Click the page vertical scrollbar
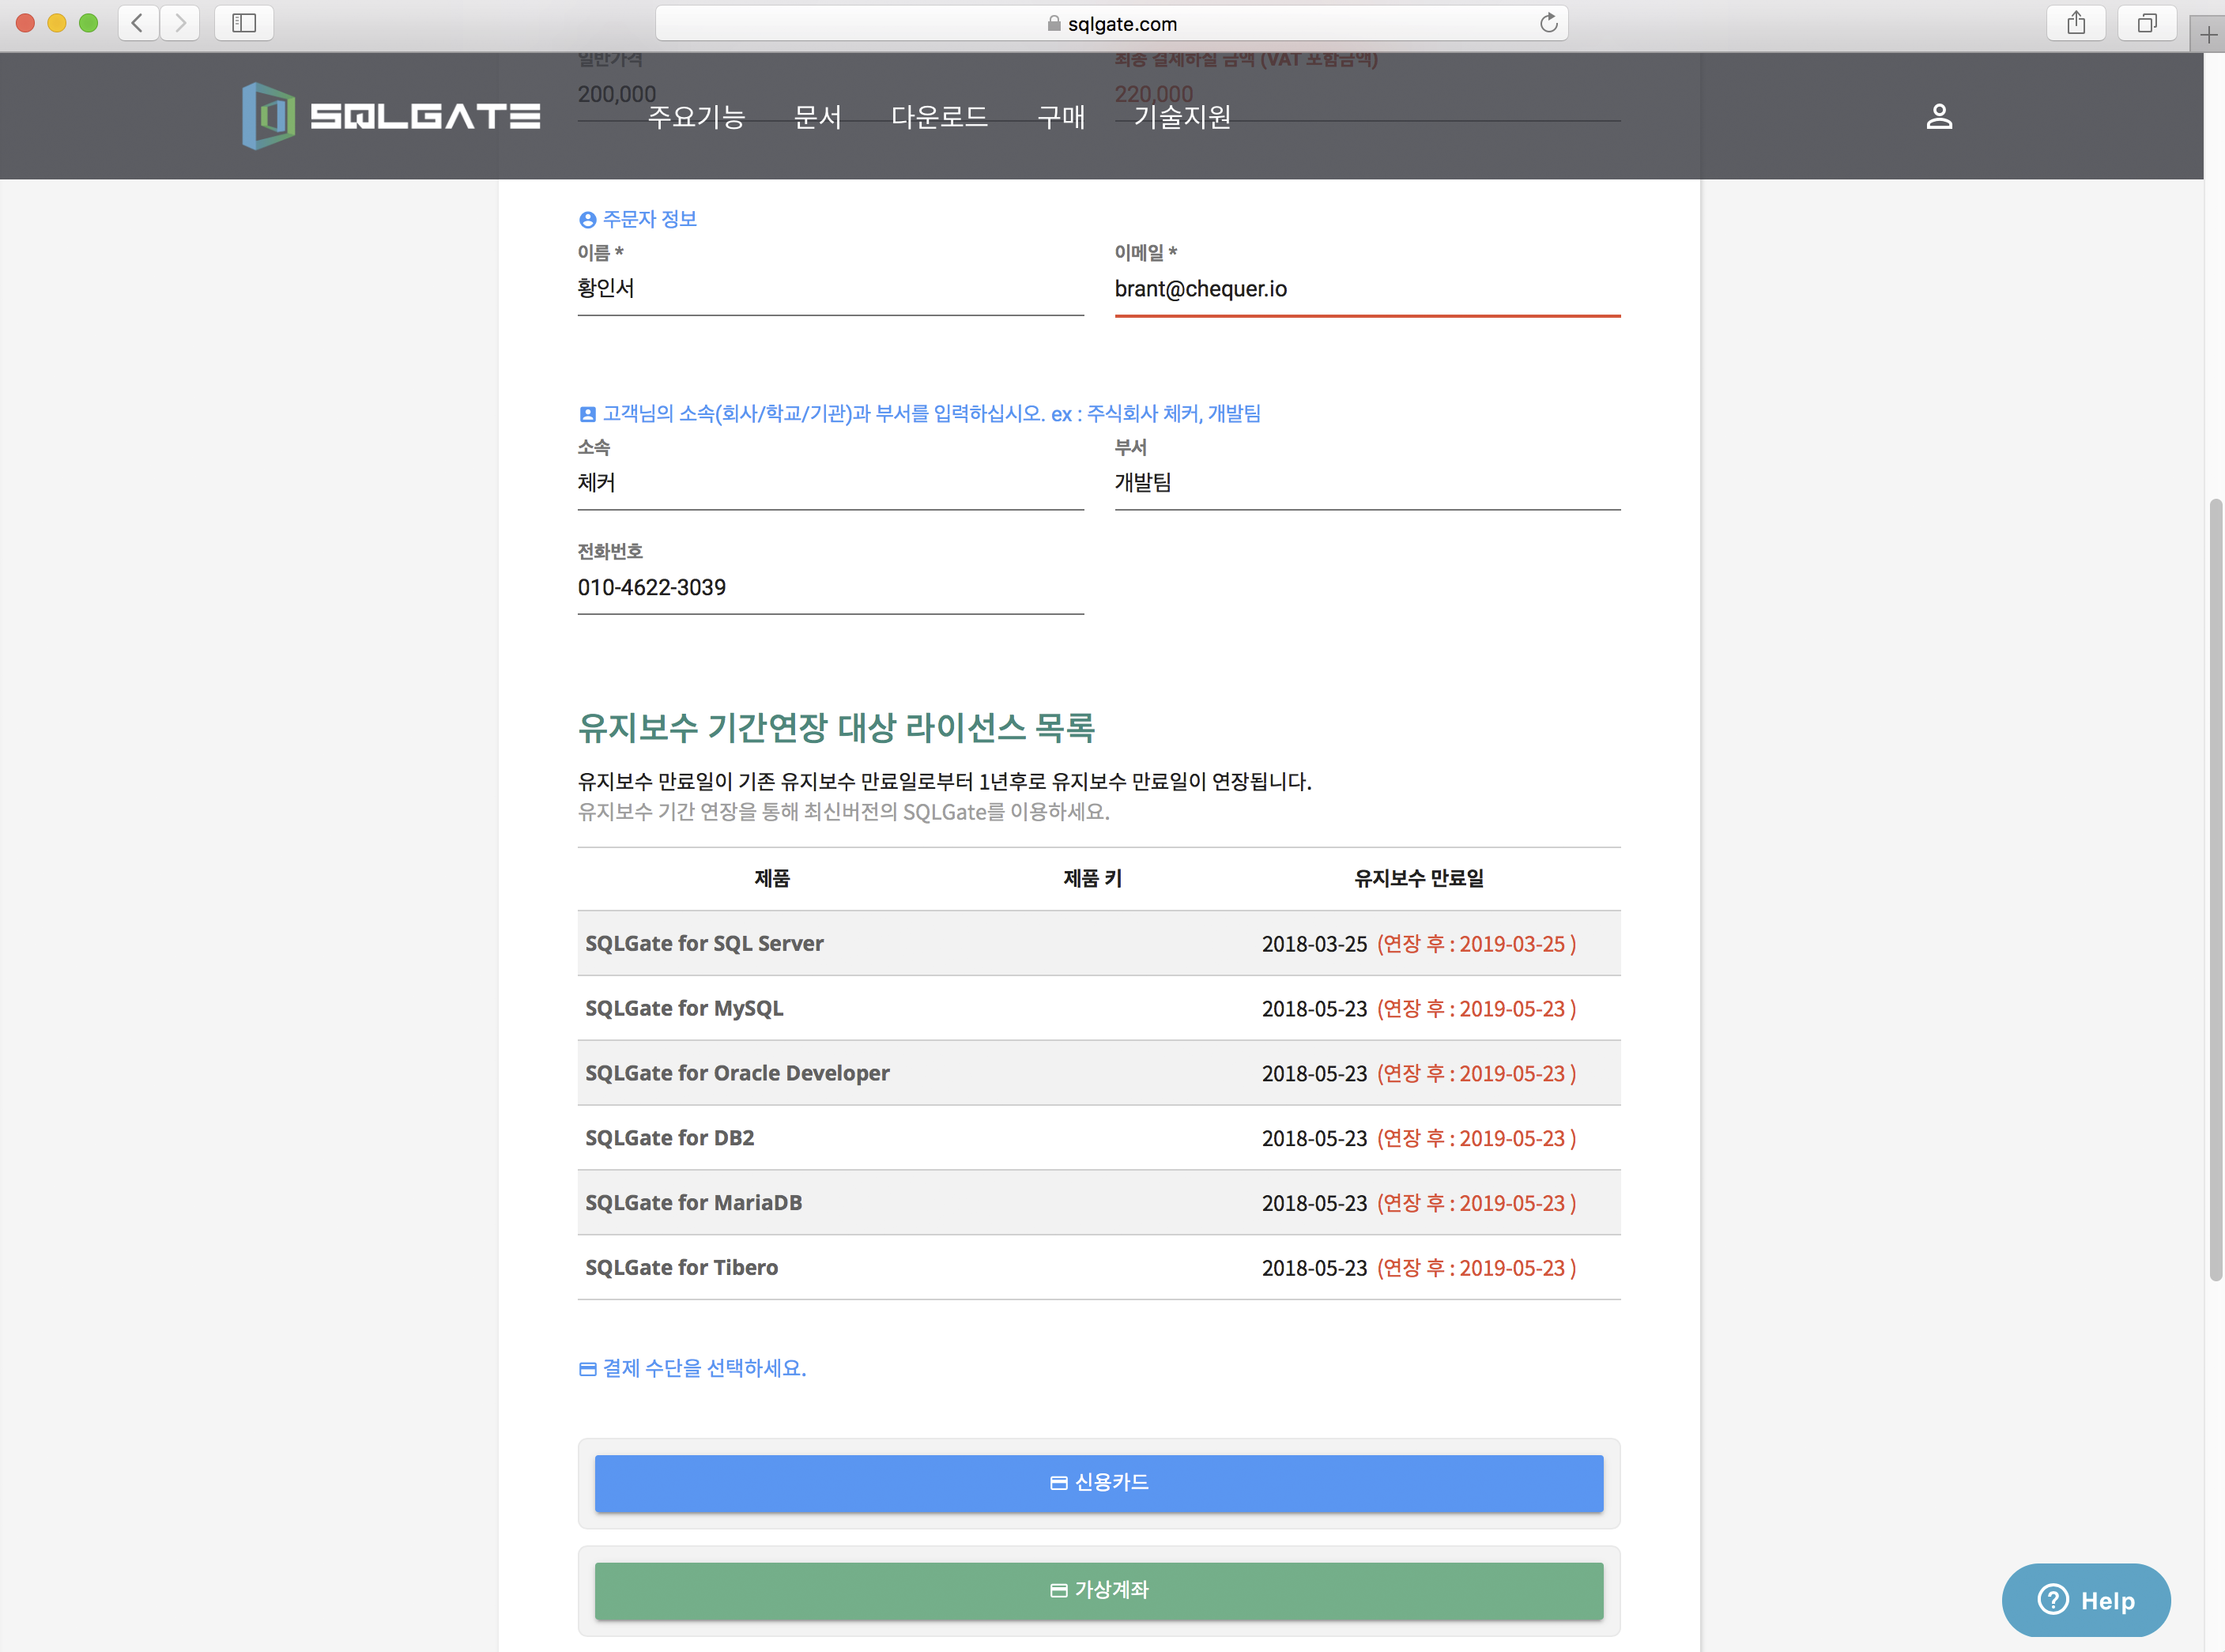 tap(2215, 889)
